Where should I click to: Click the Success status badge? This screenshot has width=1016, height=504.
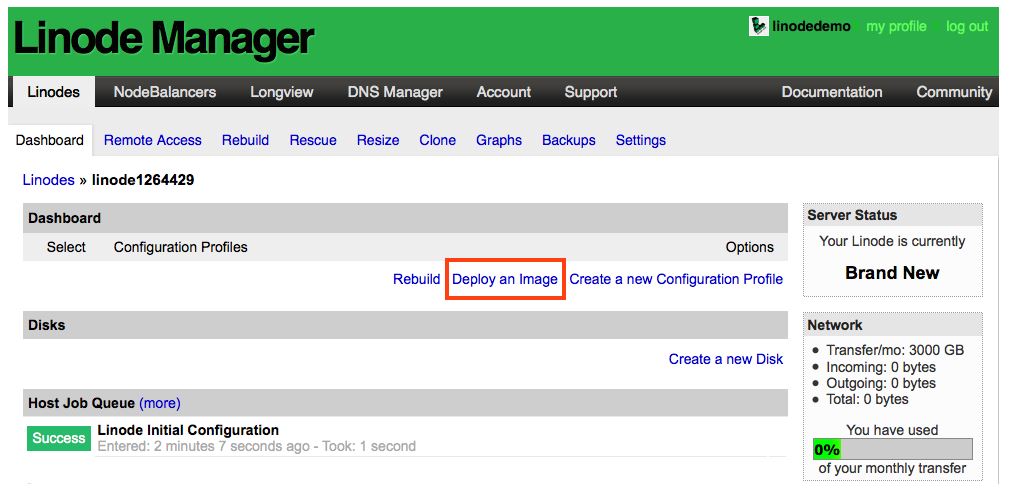pyautogui.click(x=59, y=438)
